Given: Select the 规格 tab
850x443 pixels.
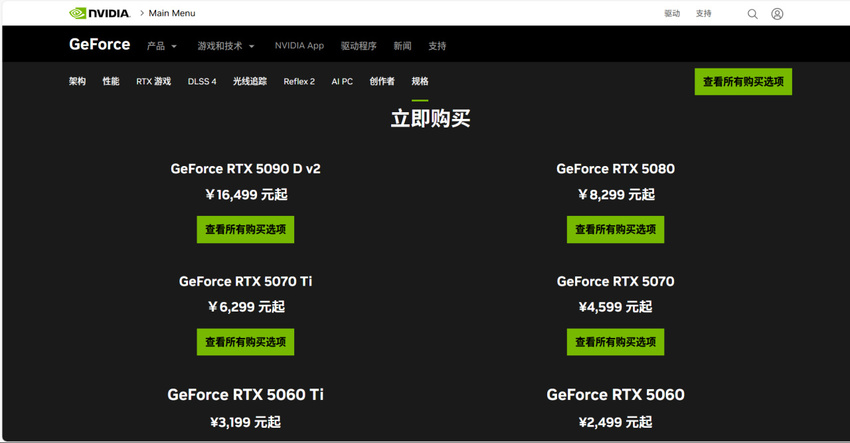Looking at the screenshot, I should pyautogui.click(x=420, y=82).
